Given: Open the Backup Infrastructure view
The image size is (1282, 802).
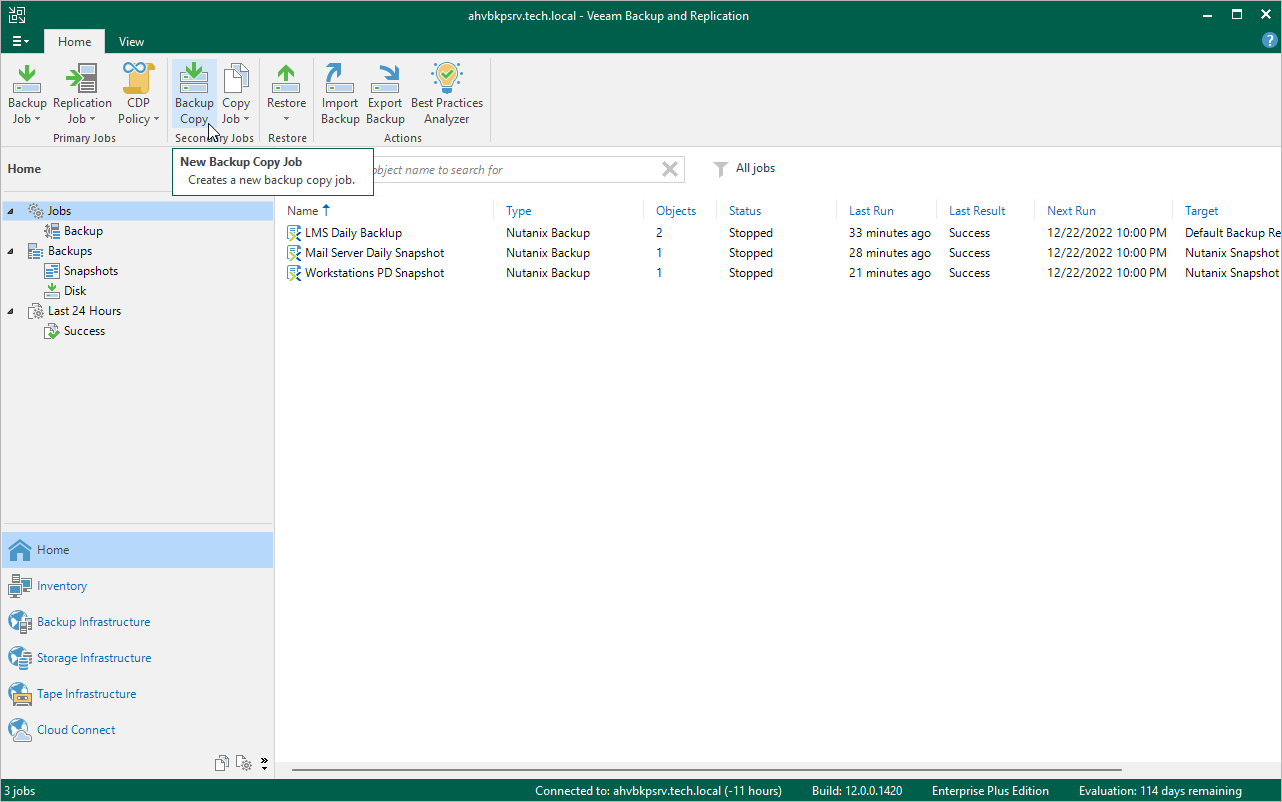Looking at the screenshot, I should (137, 622).
